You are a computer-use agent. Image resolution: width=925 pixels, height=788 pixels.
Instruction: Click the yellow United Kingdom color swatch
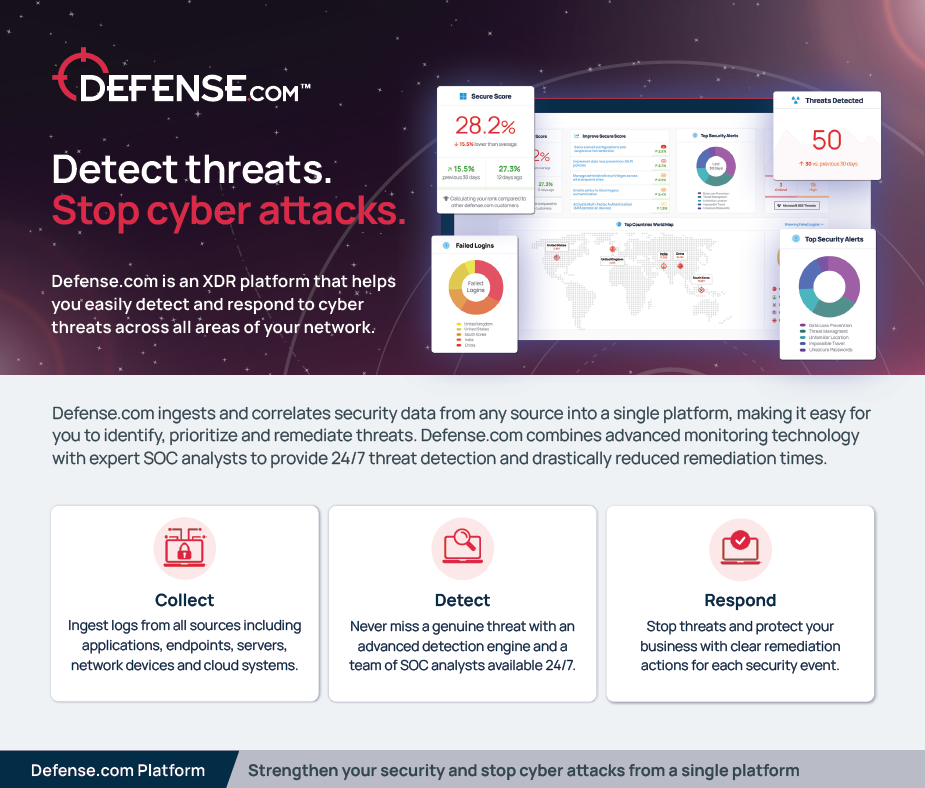click(x=458, y=324)
